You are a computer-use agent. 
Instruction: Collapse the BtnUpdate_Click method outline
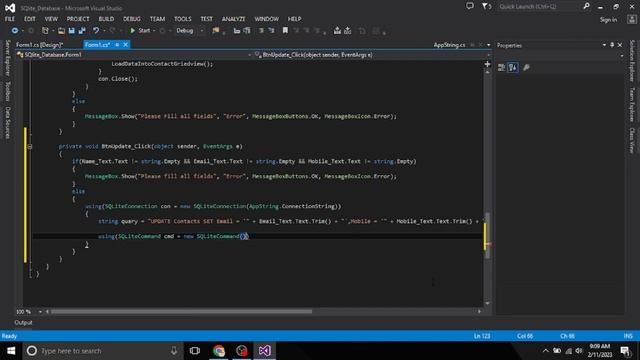pyautogui.click(x=30, y=146)
